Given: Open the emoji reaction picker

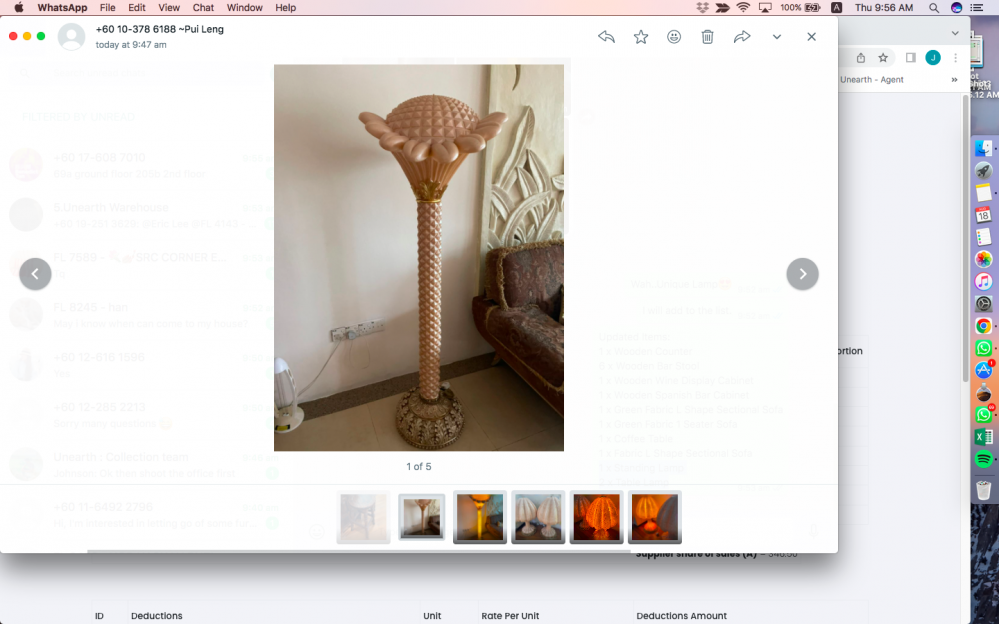Looking at the screenshot, I should 674,37.
